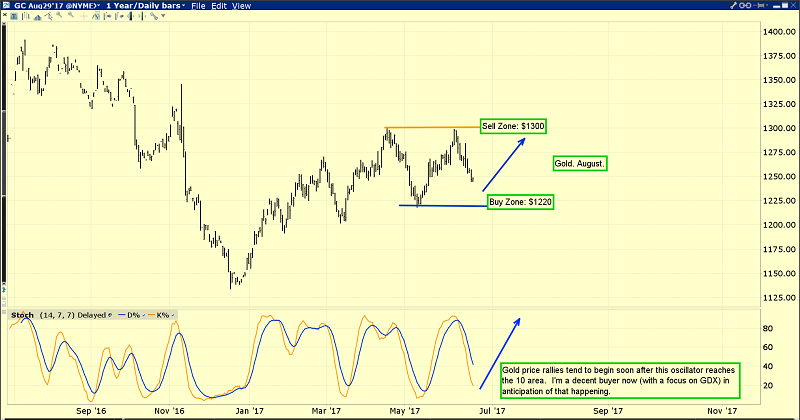Click the Buy Zone: $1220 label

521,202
